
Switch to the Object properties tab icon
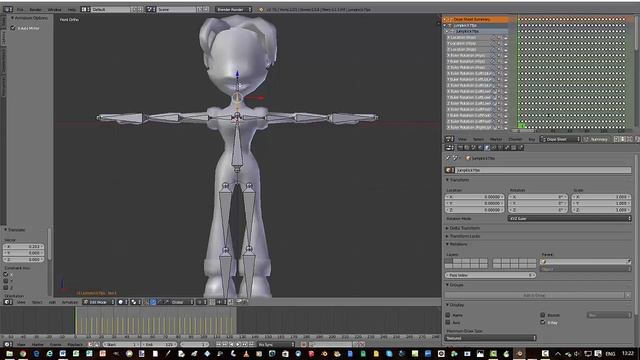click(x=487, y=148)
